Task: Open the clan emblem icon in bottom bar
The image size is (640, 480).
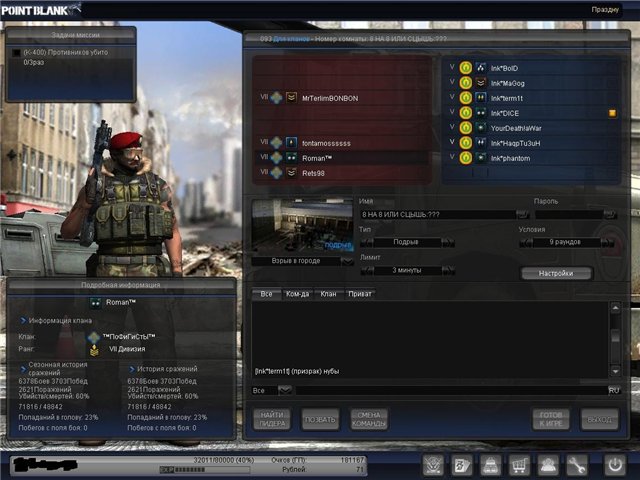Action: (x=433, y=465)
